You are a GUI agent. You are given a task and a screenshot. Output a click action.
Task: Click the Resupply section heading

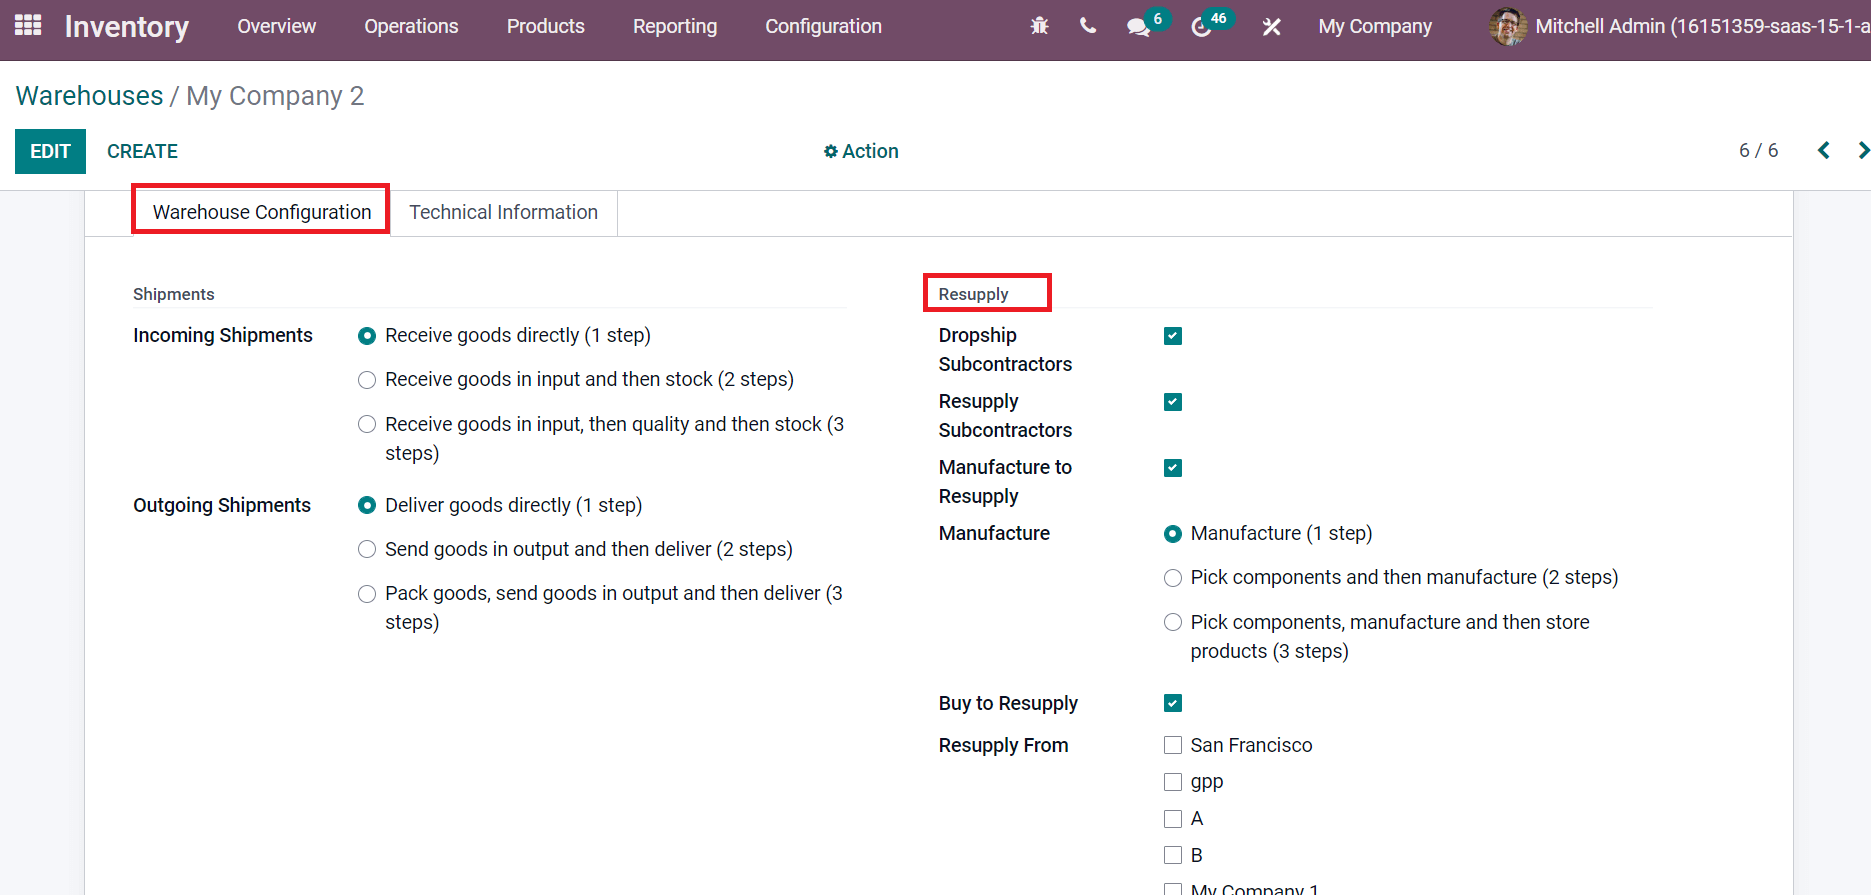point(973,294)
